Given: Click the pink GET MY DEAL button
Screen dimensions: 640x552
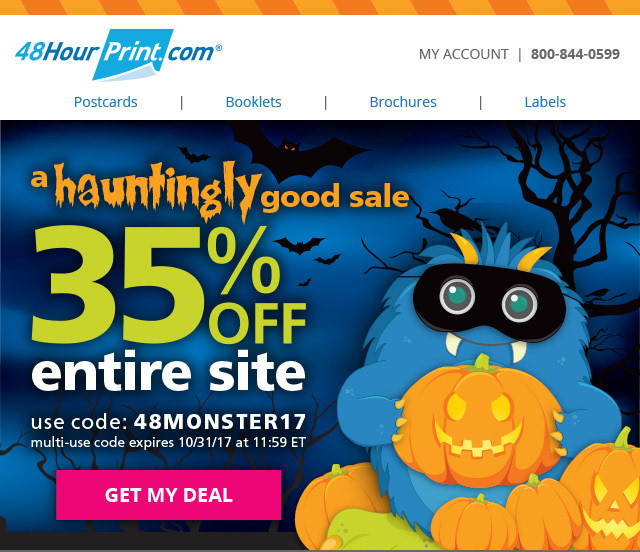Looking at the screenshot, I should pos(169,495).
